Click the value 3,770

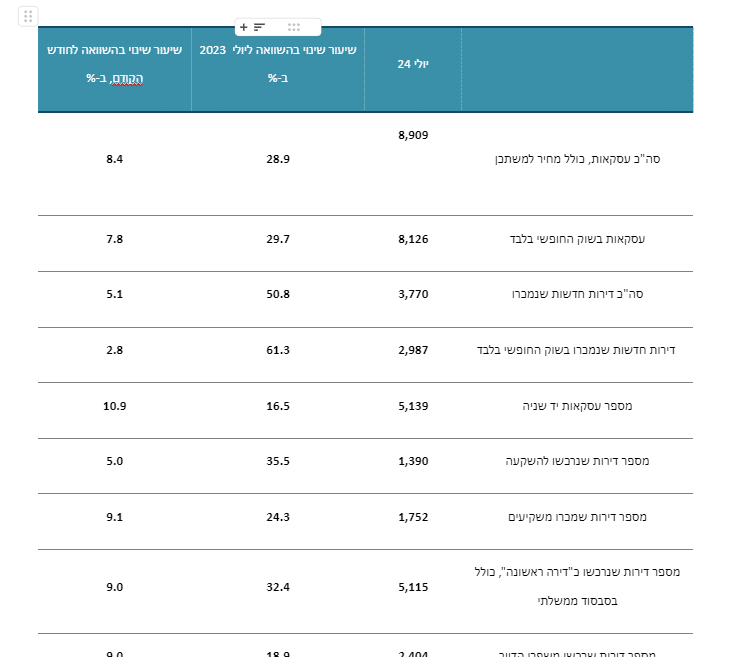click(x=413, y=294)
